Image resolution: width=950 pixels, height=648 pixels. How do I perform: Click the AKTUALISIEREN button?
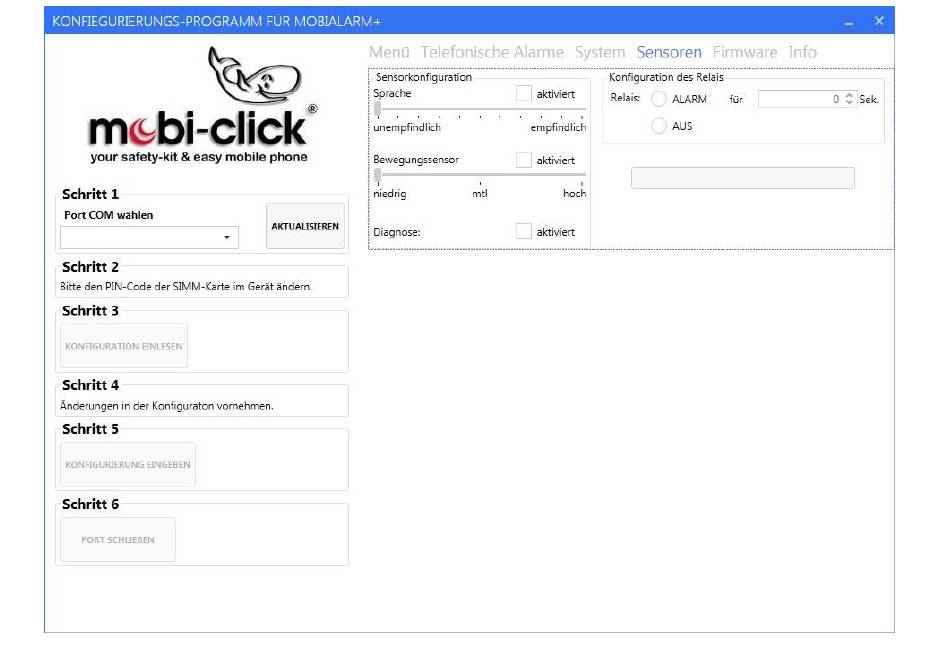click(x=305, y=227)
